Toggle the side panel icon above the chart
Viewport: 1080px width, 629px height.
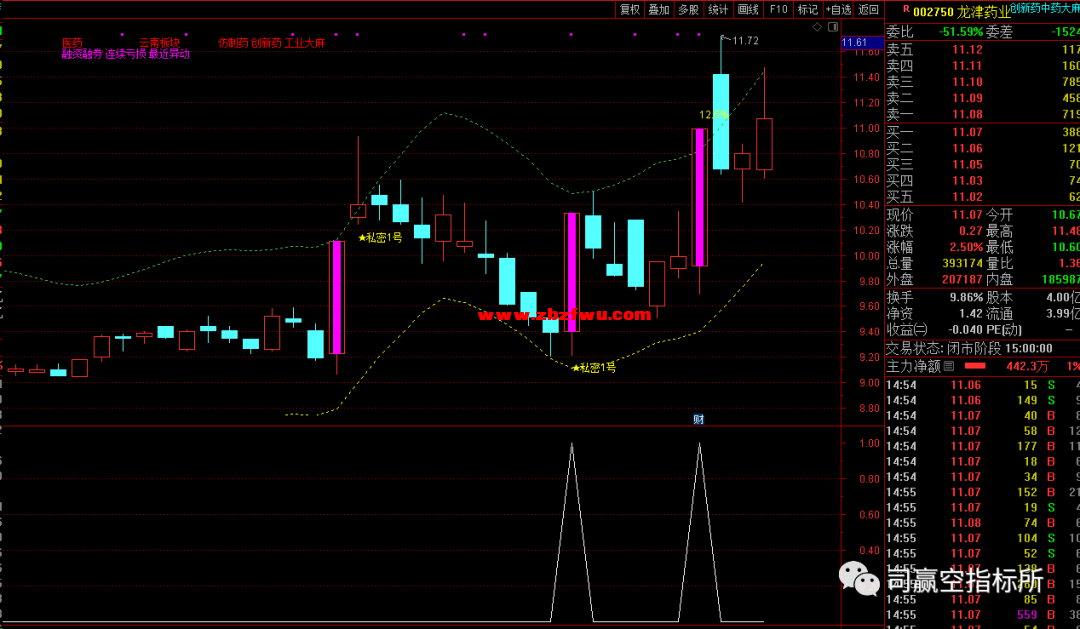coord(833,27)
